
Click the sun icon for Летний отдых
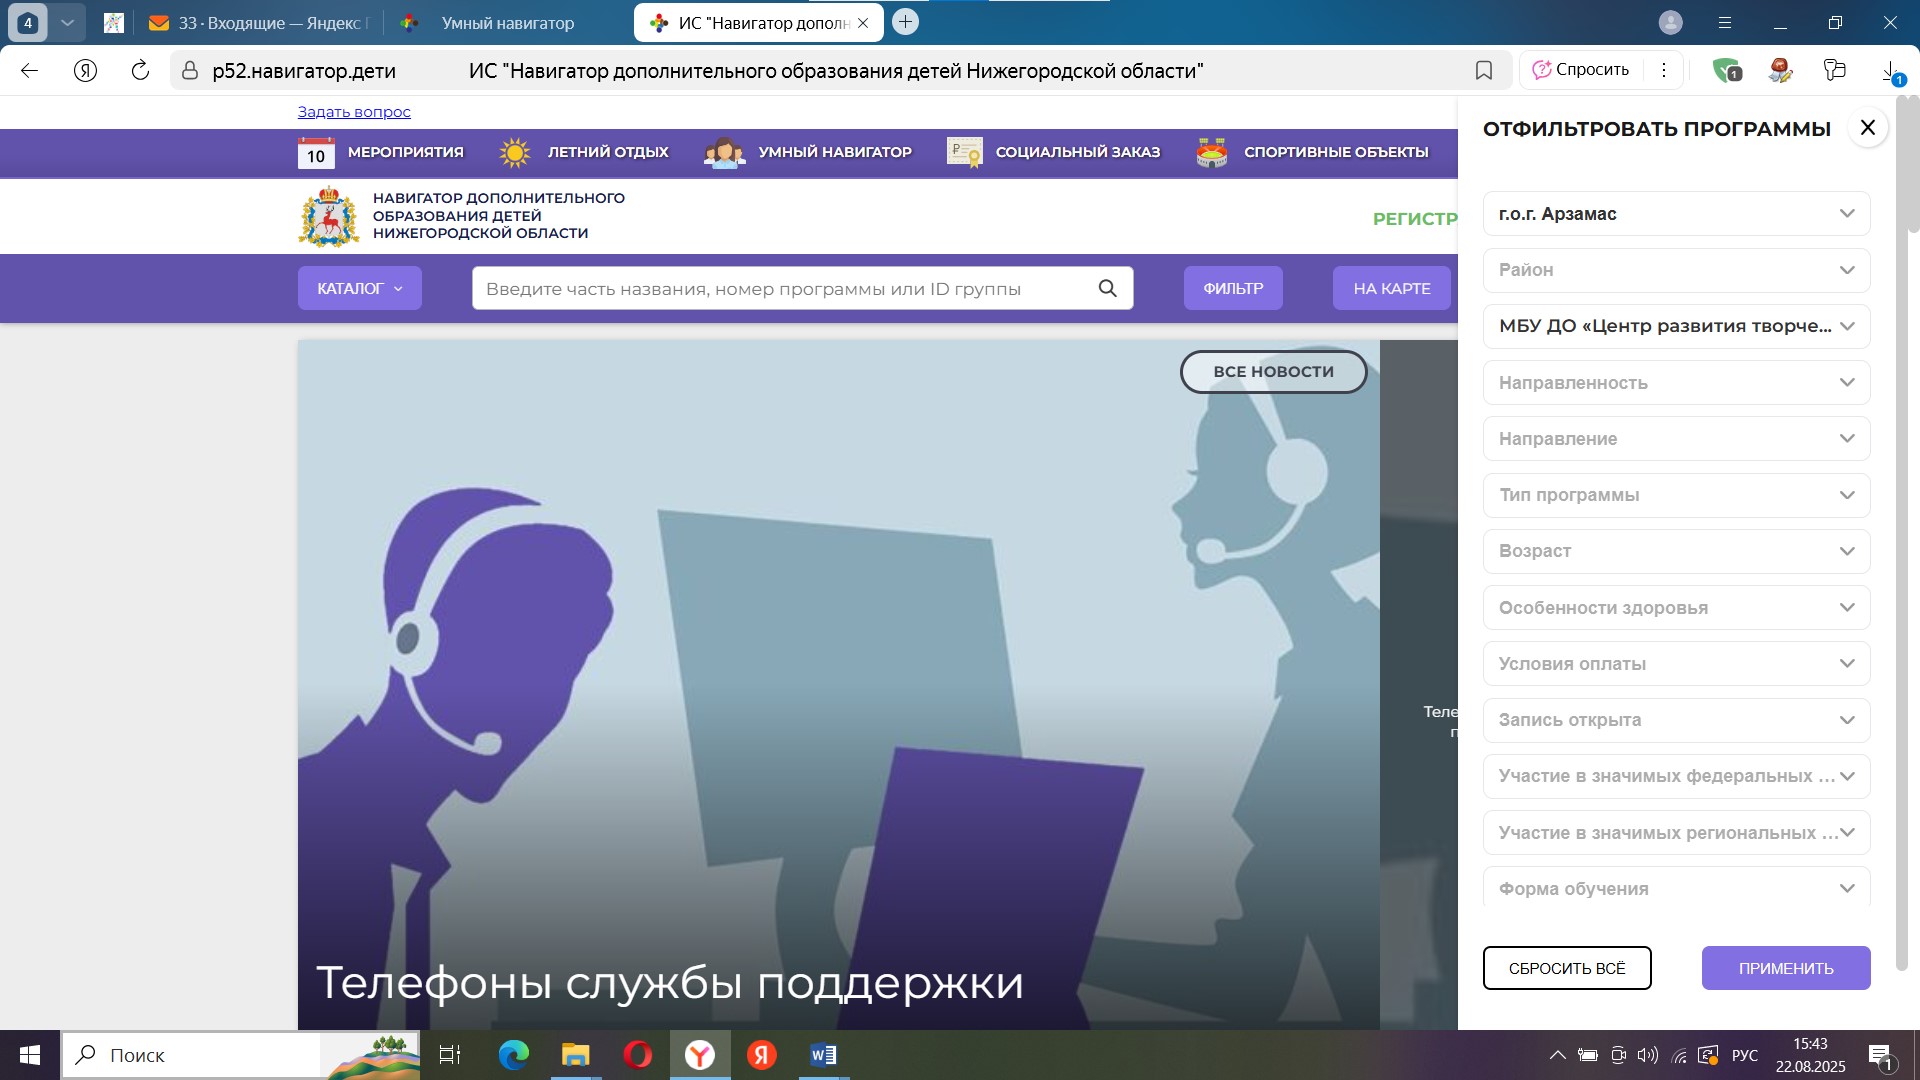click(515, 153)
